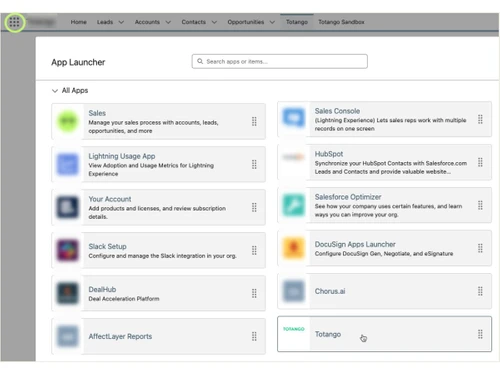Image resolution: width=500 pixels, height=375 pixels.
Task: Open the Totango Sandbox tab
Action: 341,22
